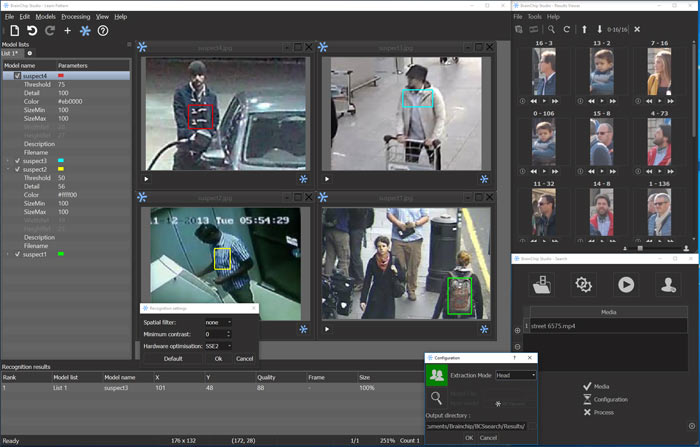Click the greyed redo arrow icon
This screenshot has height=447, width=700.
[x=50, y=30]
